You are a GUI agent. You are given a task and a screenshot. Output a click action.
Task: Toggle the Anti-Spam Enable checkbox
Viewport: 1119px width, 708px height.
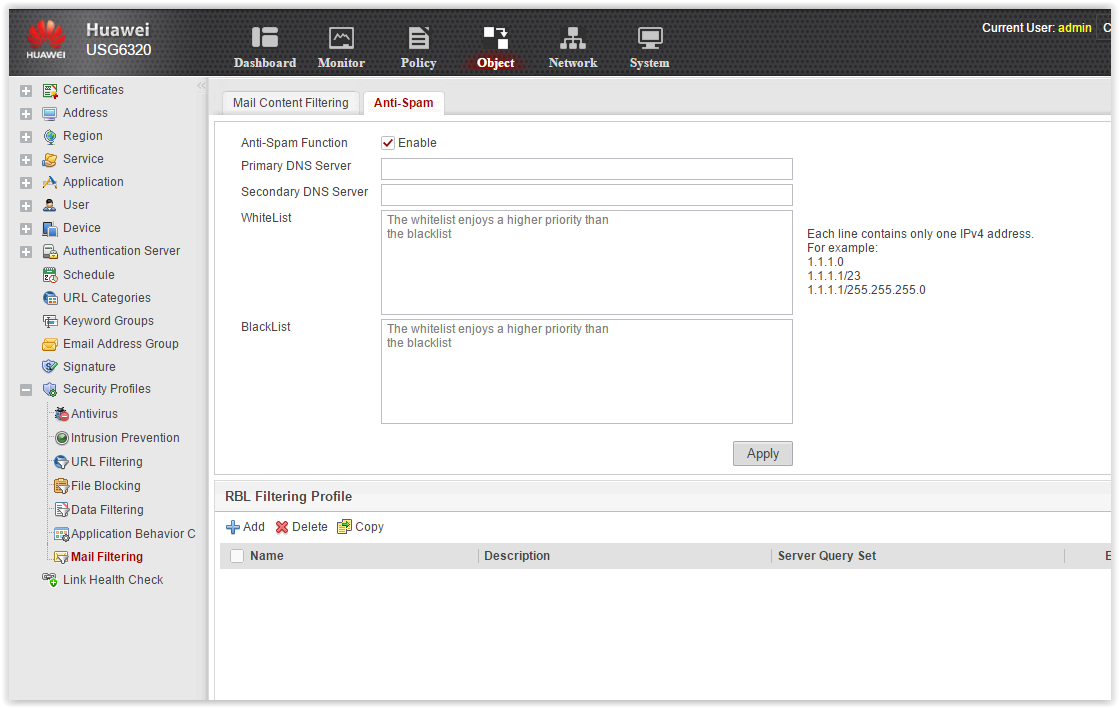[x=388, y=143]
